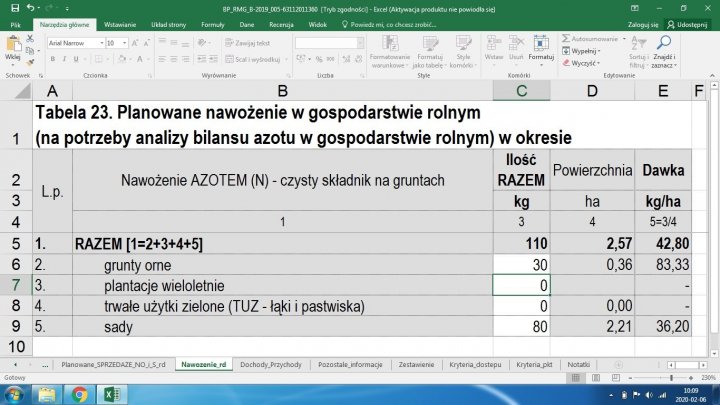This screenshot has height=405, width=720.
Task: Switch to the Wstawianie ribbon tab
Action: pyautogui.click(x=120, y=25)
